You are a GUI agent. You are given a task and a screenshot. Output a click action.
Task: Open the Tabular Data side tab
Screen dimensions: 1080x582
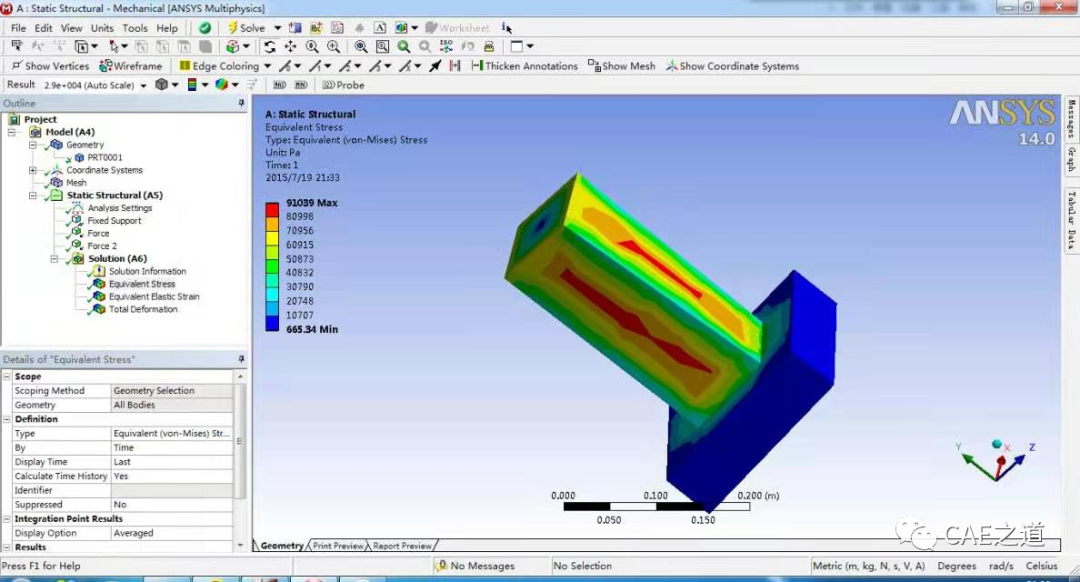coord(1072,220)
